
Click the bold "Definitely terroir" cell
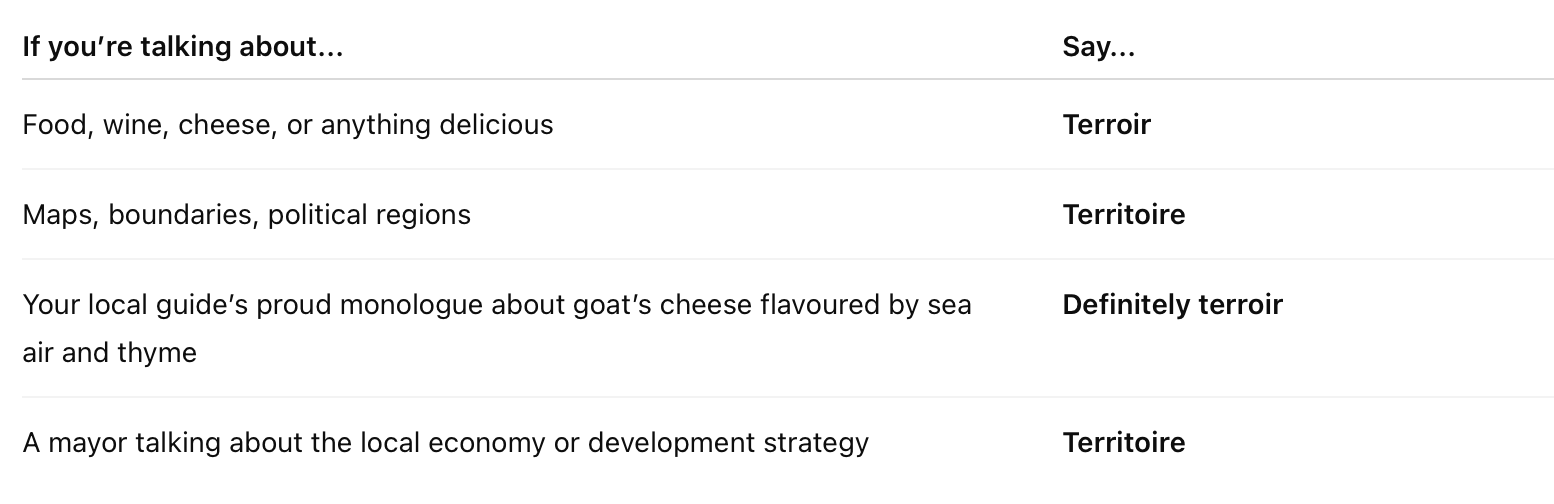pyautogui.click(x=1172, y=304)
